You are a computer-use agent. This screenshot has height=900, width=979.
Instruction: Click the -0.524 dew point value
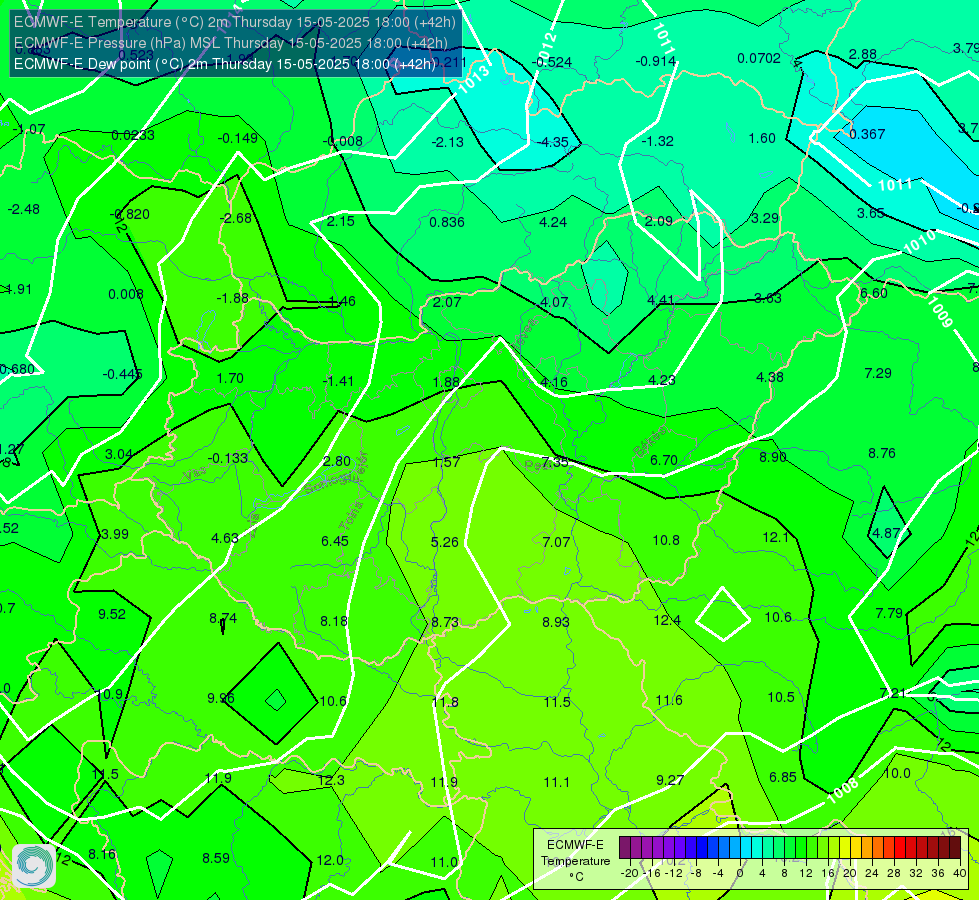coord(551,62)
